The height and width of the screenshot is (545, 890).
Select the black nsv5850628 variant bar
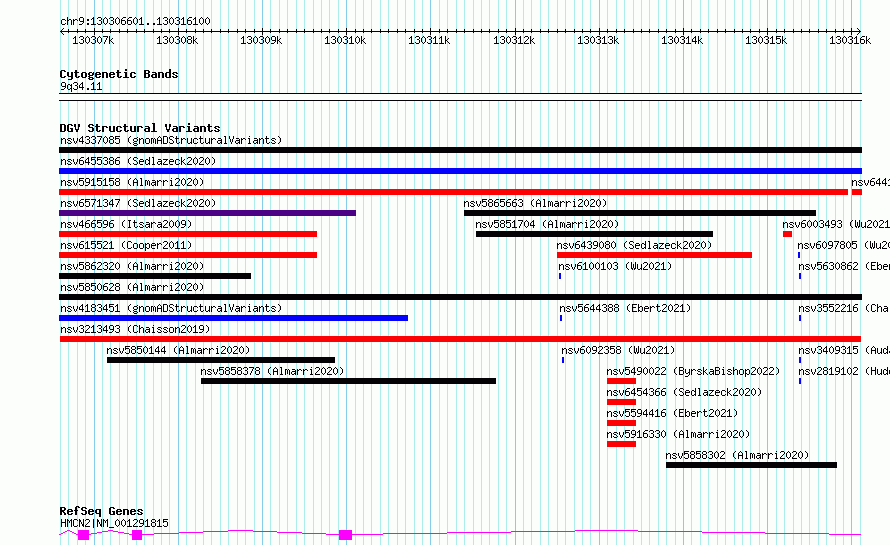coord(460,297)
